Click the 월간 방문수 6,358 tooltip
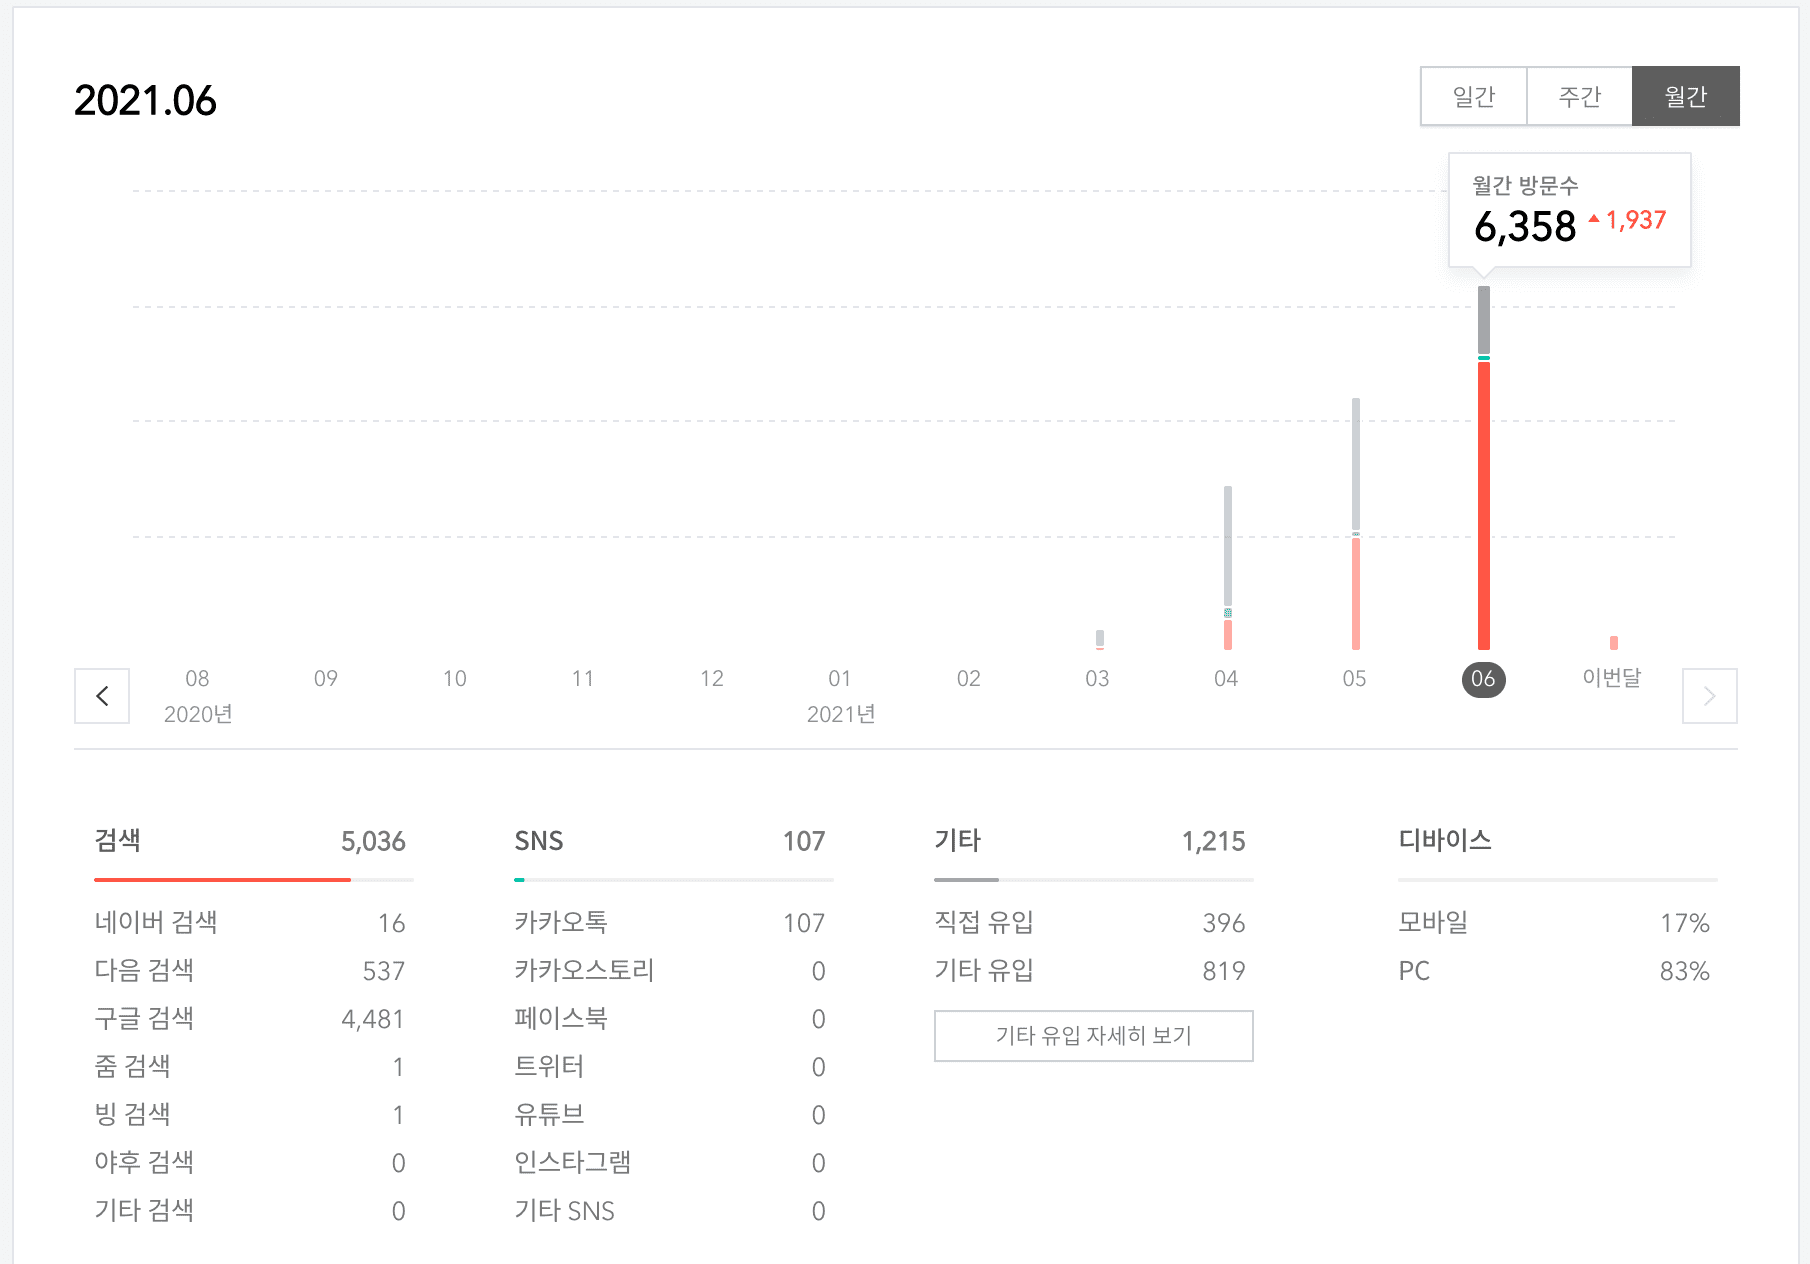The width and height of the screenshot is (1810, 1264). [1570, 210]
